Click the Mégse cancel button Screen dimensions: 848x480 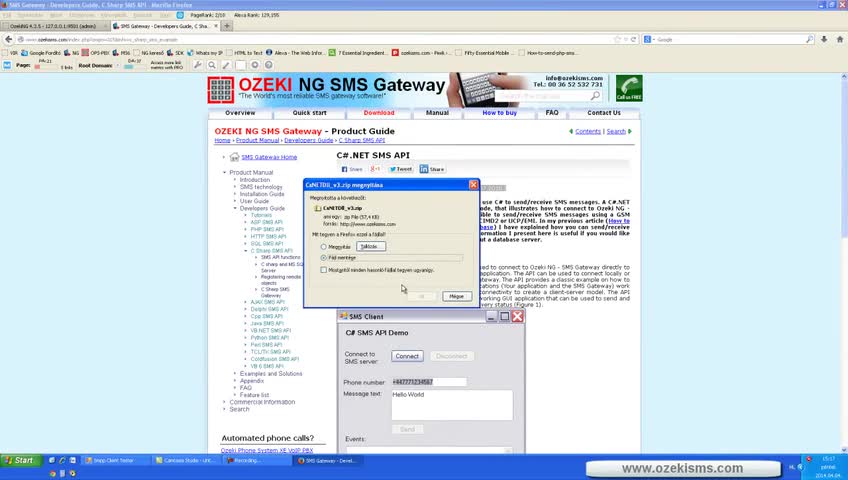coord(456,296)
